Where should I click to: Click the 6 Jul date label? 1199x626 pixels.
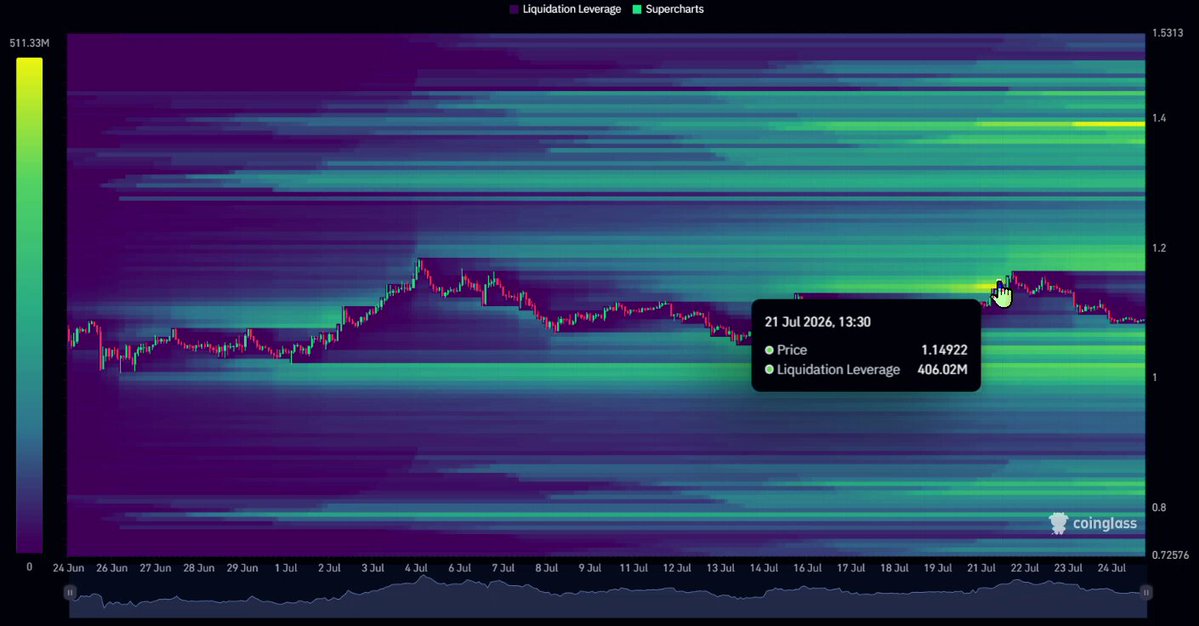pyautogui.click(x=460, y=568)
